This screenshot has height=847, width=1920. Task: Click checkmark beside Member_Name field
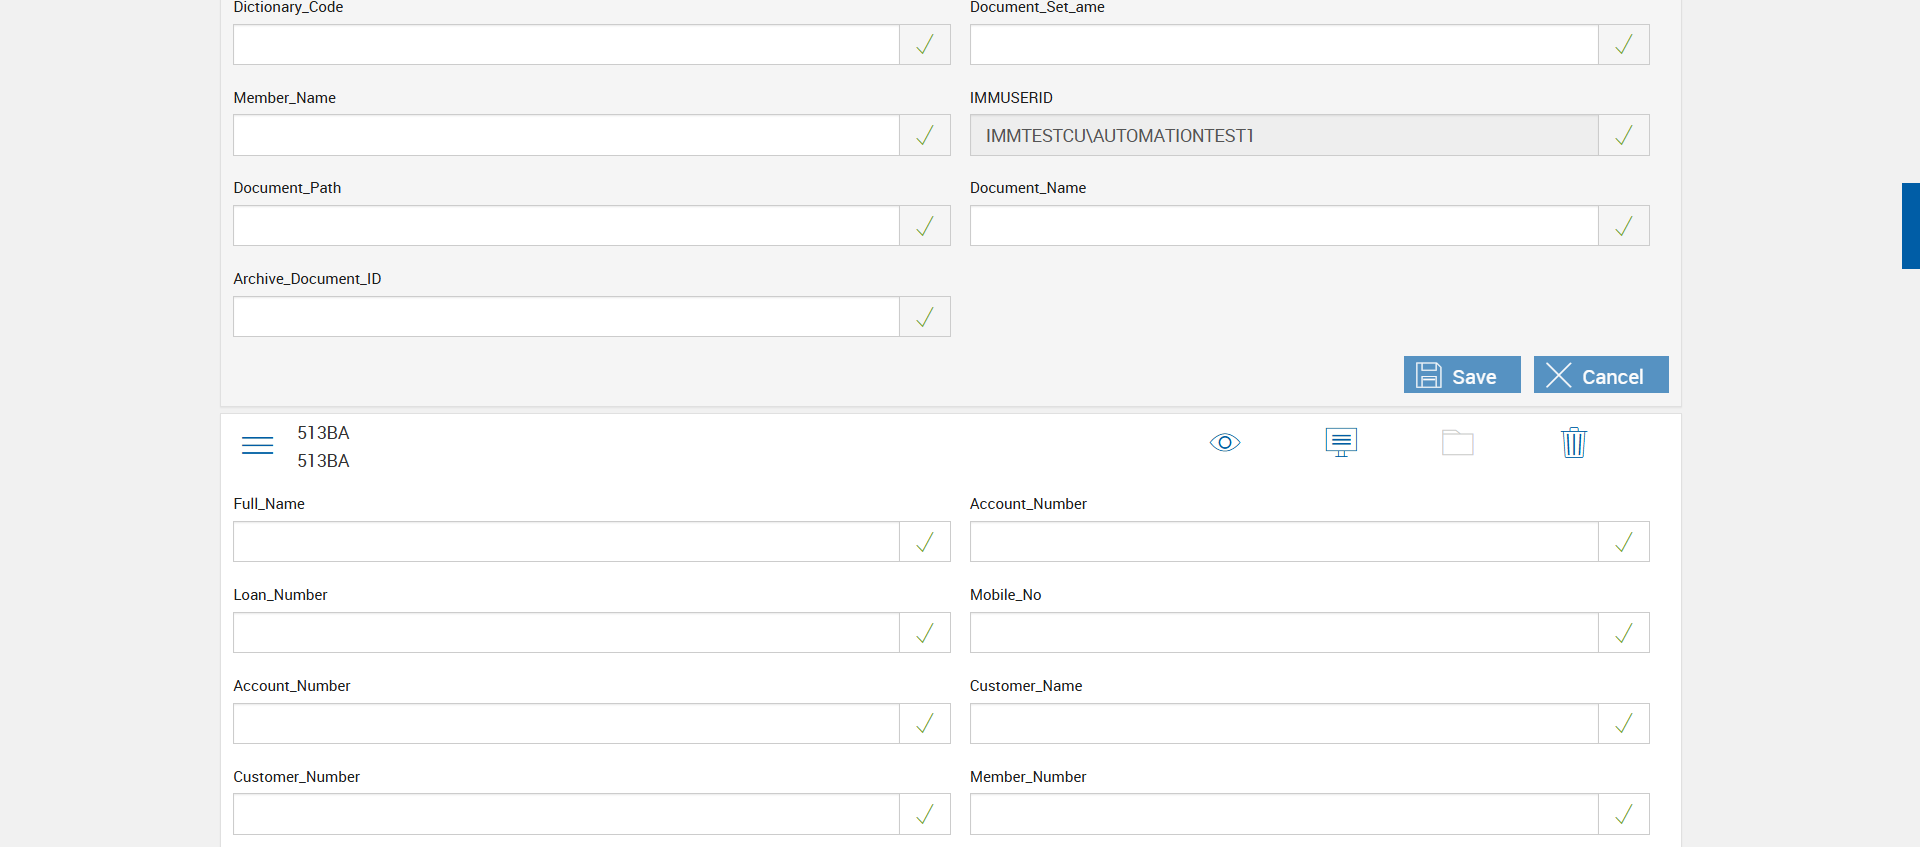click(x=925, y=135)
